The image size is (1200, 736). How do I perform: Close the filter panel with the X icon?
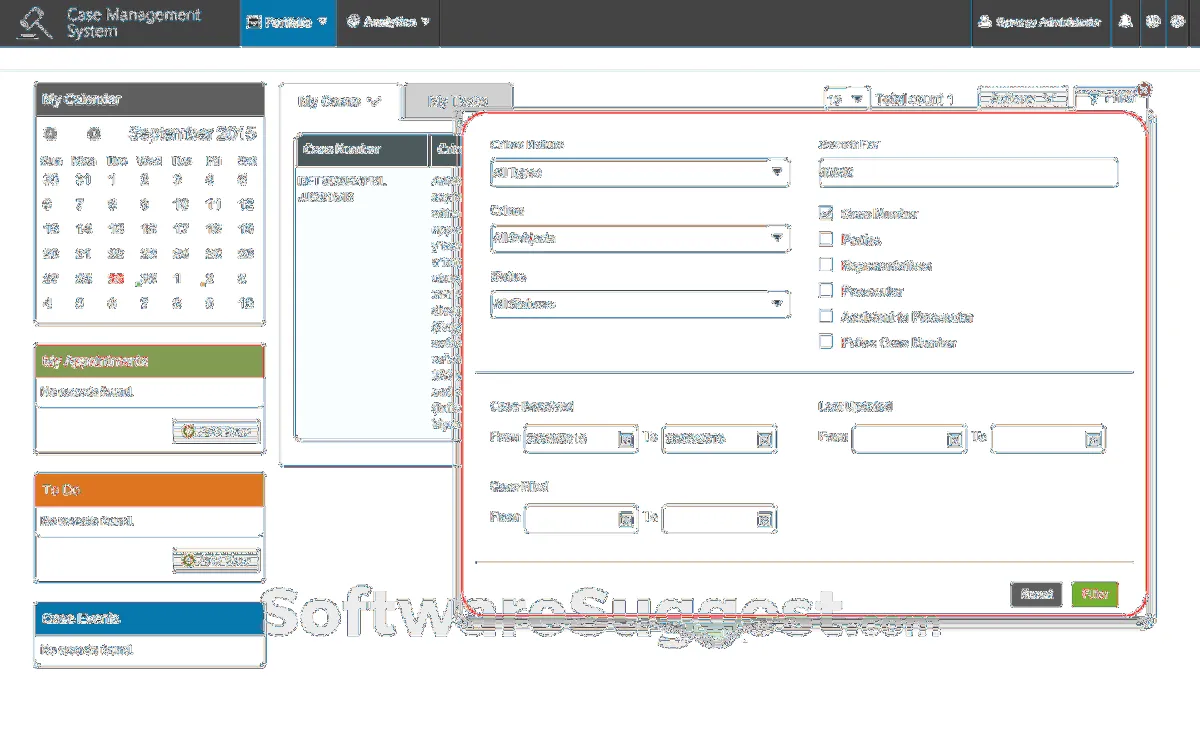coord(1144,90)
